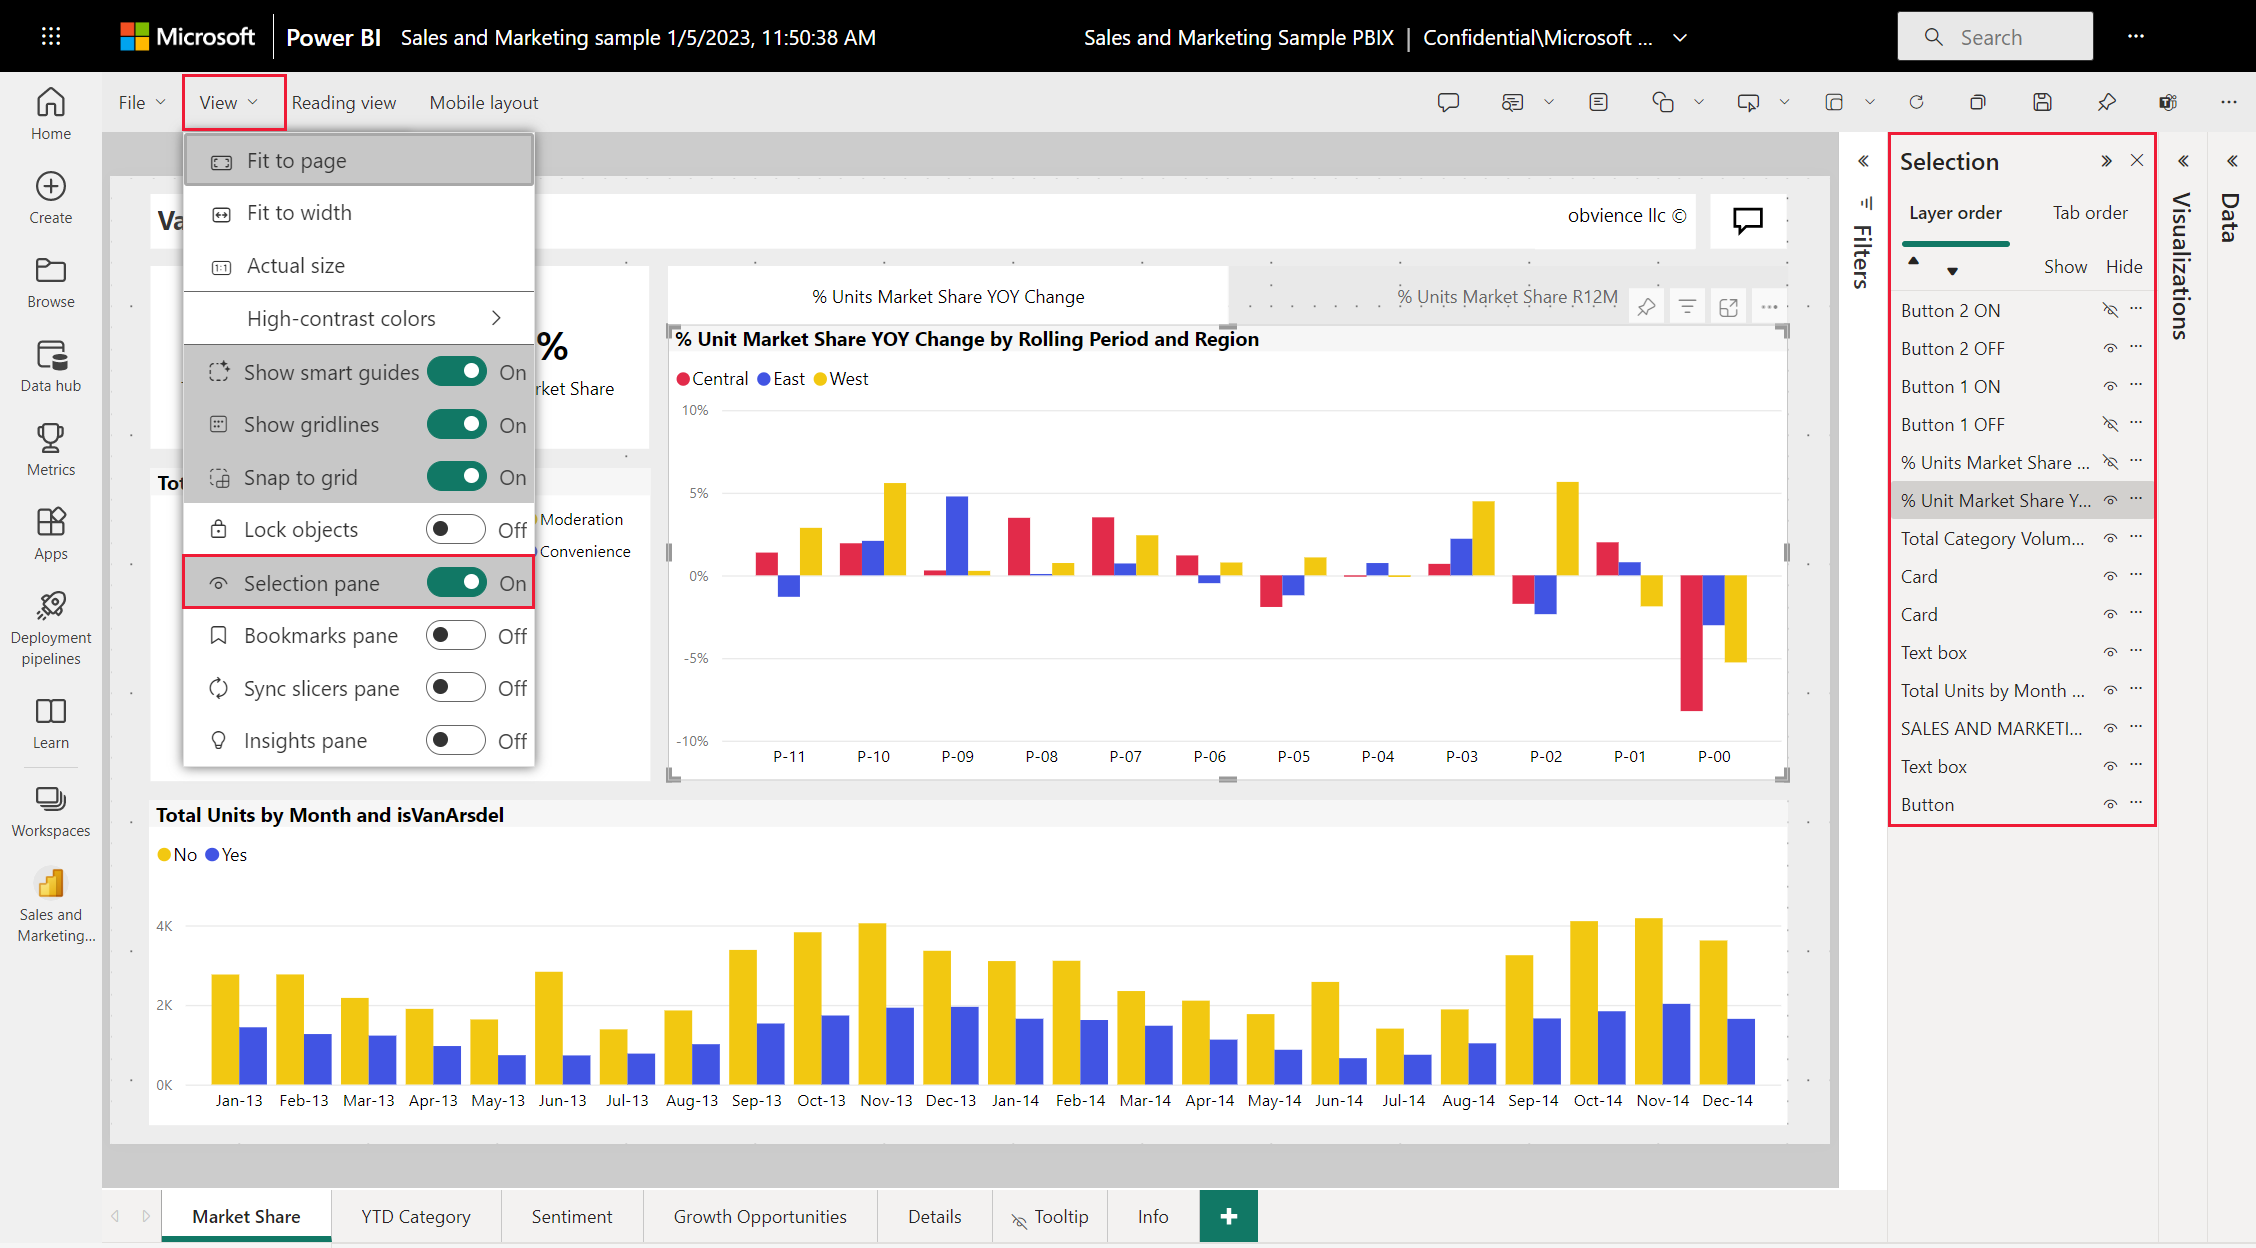This screenshot has width=2256, height=1248.
Task: Click the Search bar at top right
Action: 1995,35
